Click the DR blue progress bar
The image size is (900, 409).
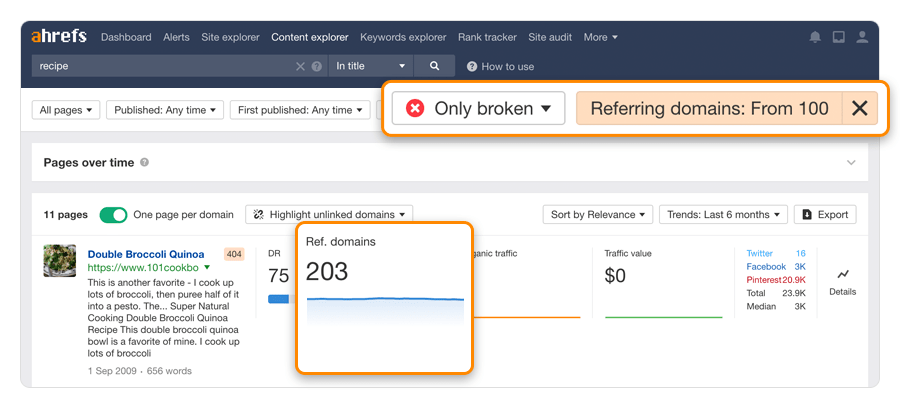point(278,298)
